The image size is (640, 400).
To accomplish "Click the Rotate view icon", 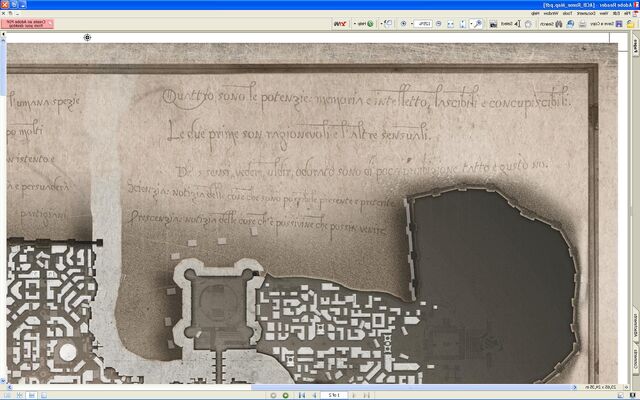I will pyautogui.click(x=389, y=24).
